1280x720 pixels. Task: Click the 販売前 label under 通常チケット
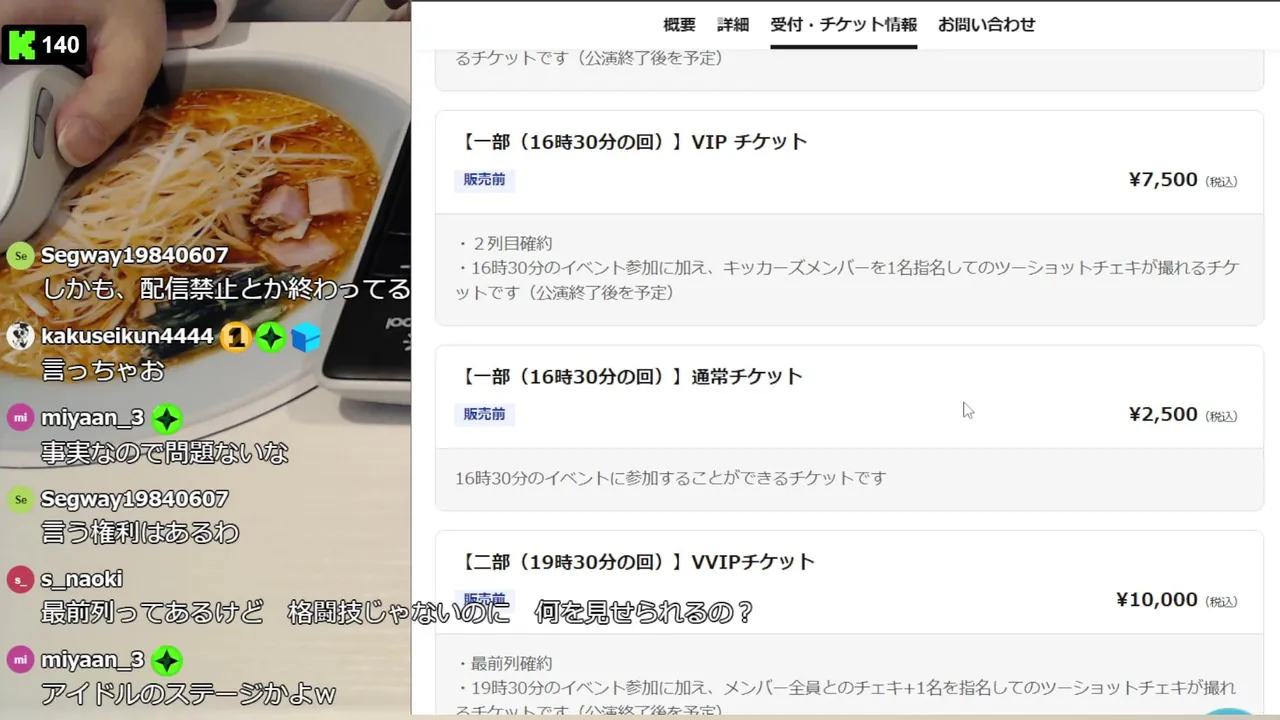click(484, 414)
